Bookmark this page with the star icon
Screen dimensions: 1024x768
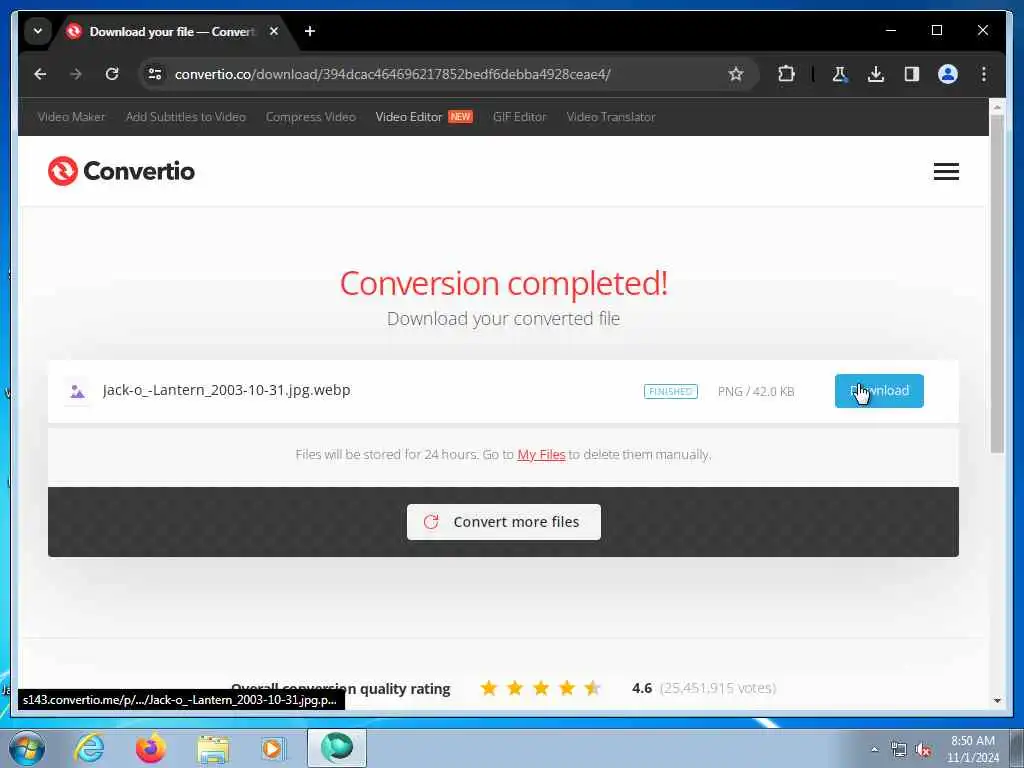coord(736,74)
